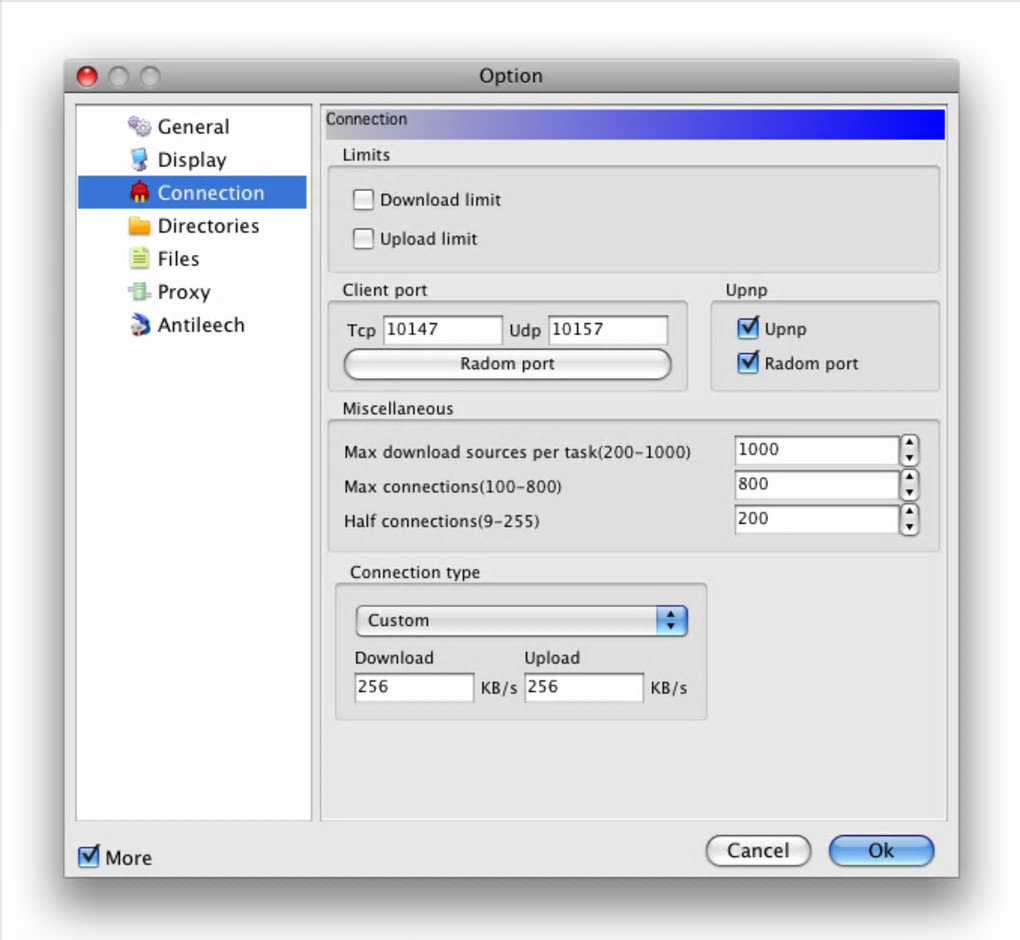Click the Proxy server icon
This screenshot has width=1020, height=940.
(x=139, y=291)
